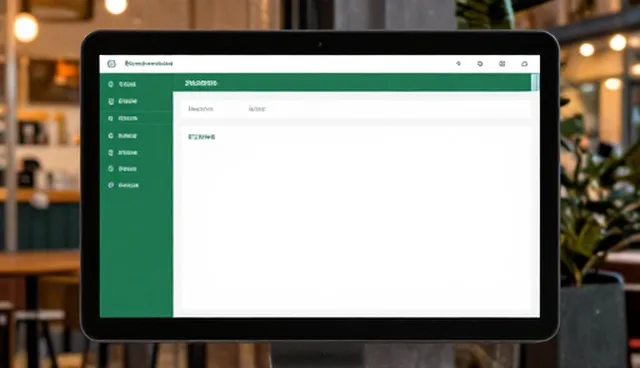Switch to the second tab under the green bar
This screenshot has height=368, width=640.
[257, 109]
